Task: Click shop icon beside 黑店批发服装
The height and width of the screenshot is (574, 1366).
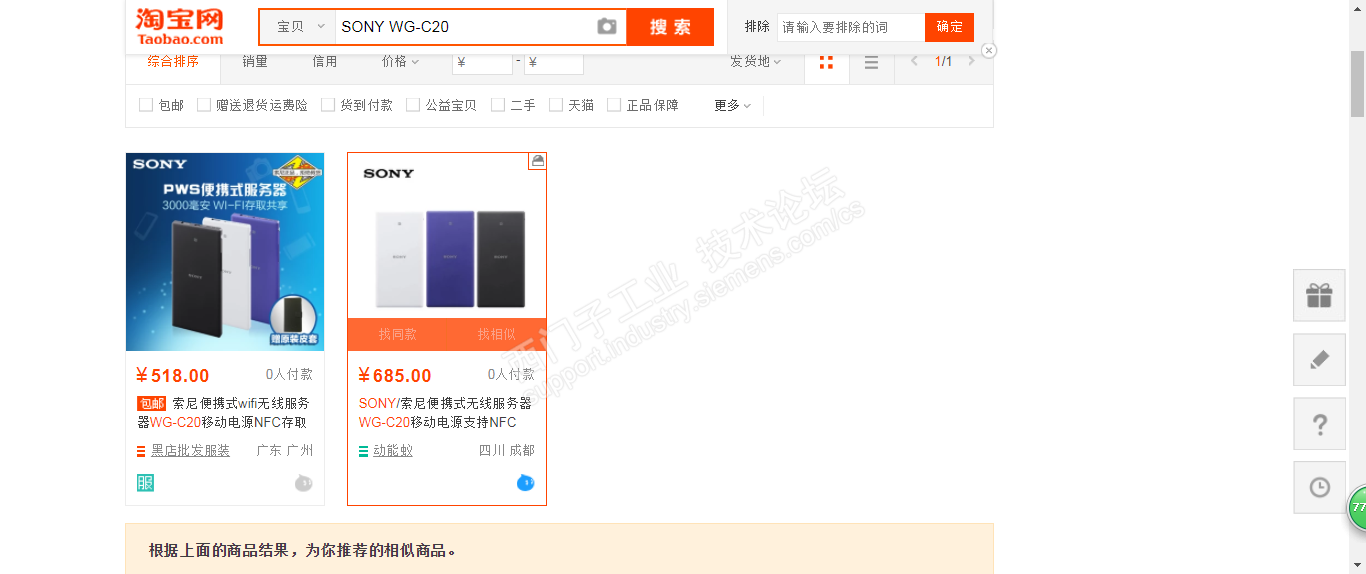Action: (141, 451)
